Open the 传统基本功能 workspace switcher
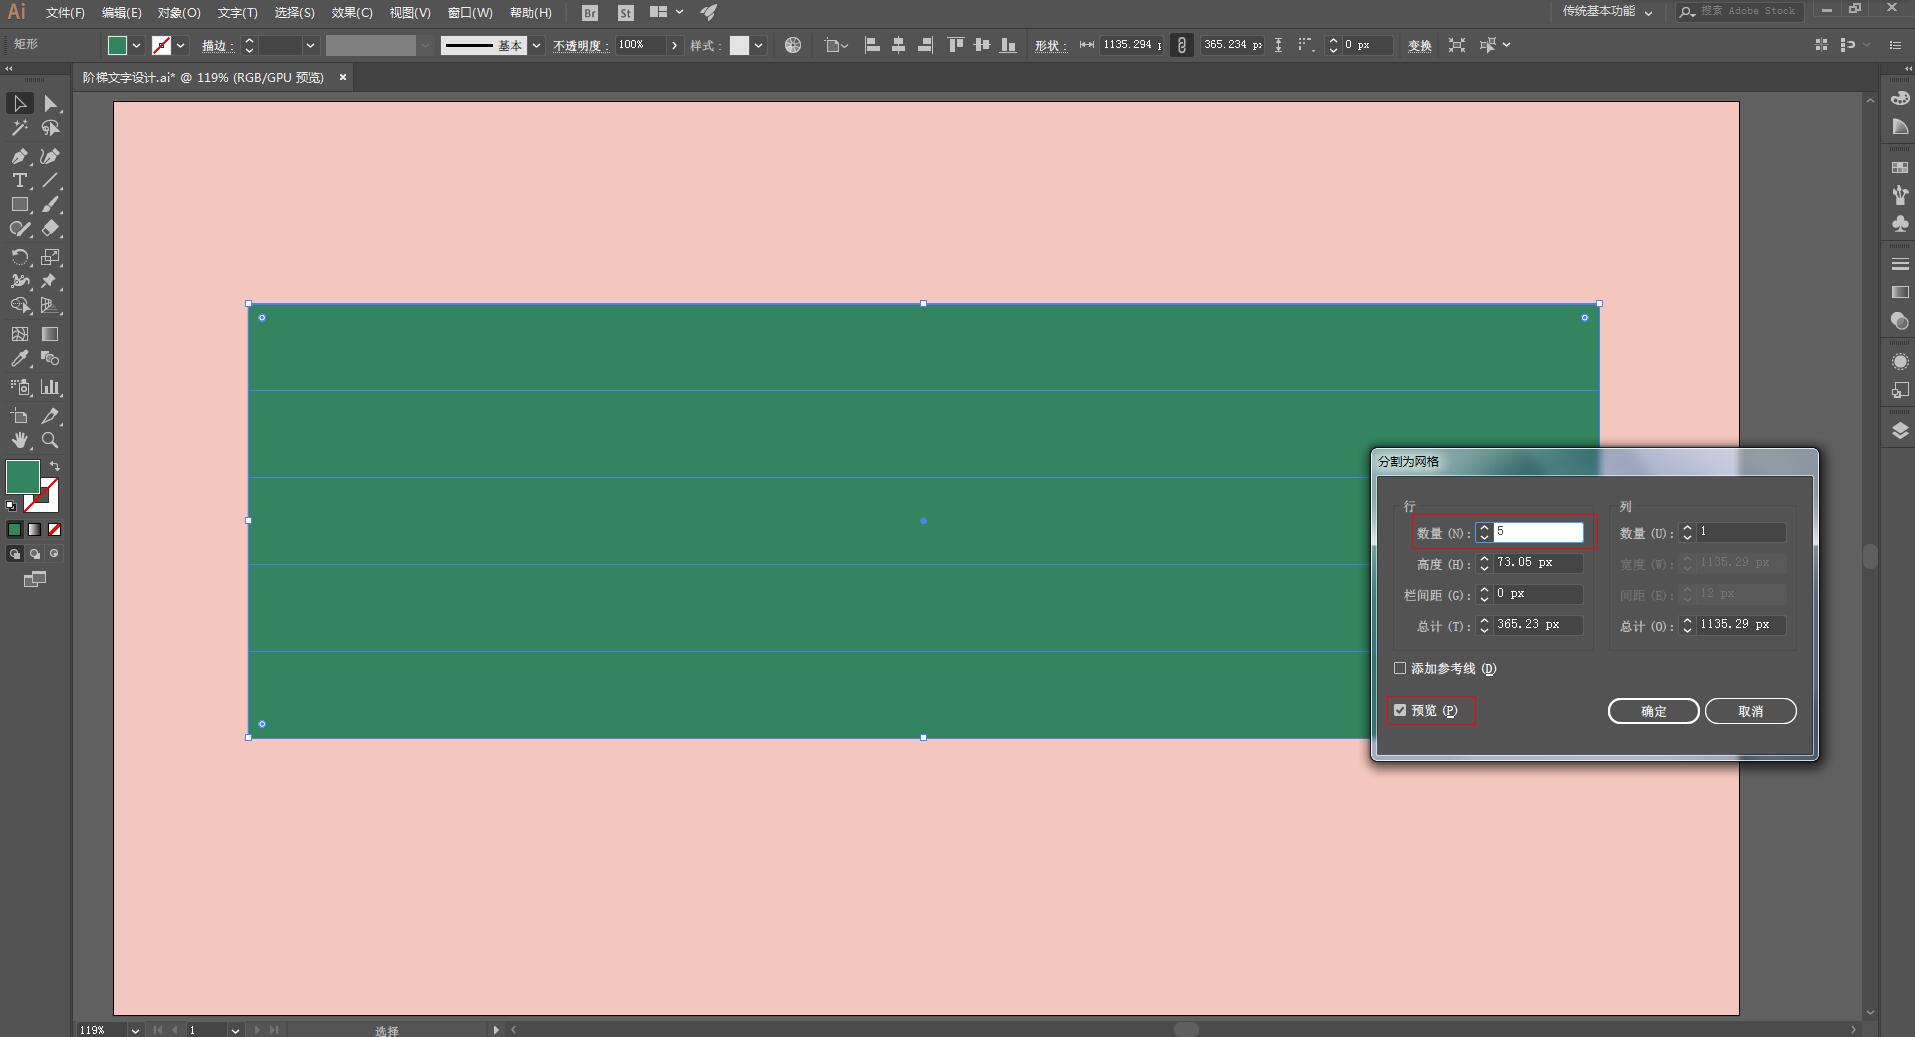 coord(1608,12)
